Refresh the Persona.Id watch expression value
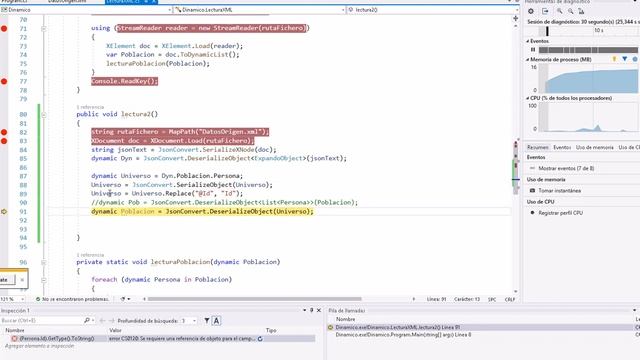The height and width of the screenshot is (360, 640). [x=260, y=339]
